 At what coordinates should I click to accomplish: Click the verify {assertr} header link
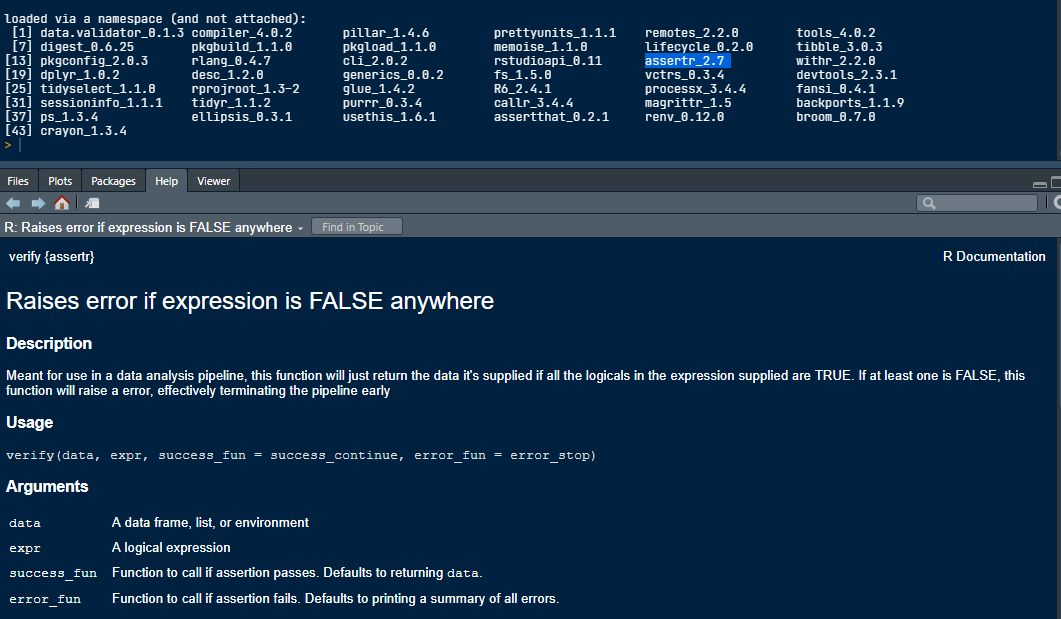[x=51, y=256]
